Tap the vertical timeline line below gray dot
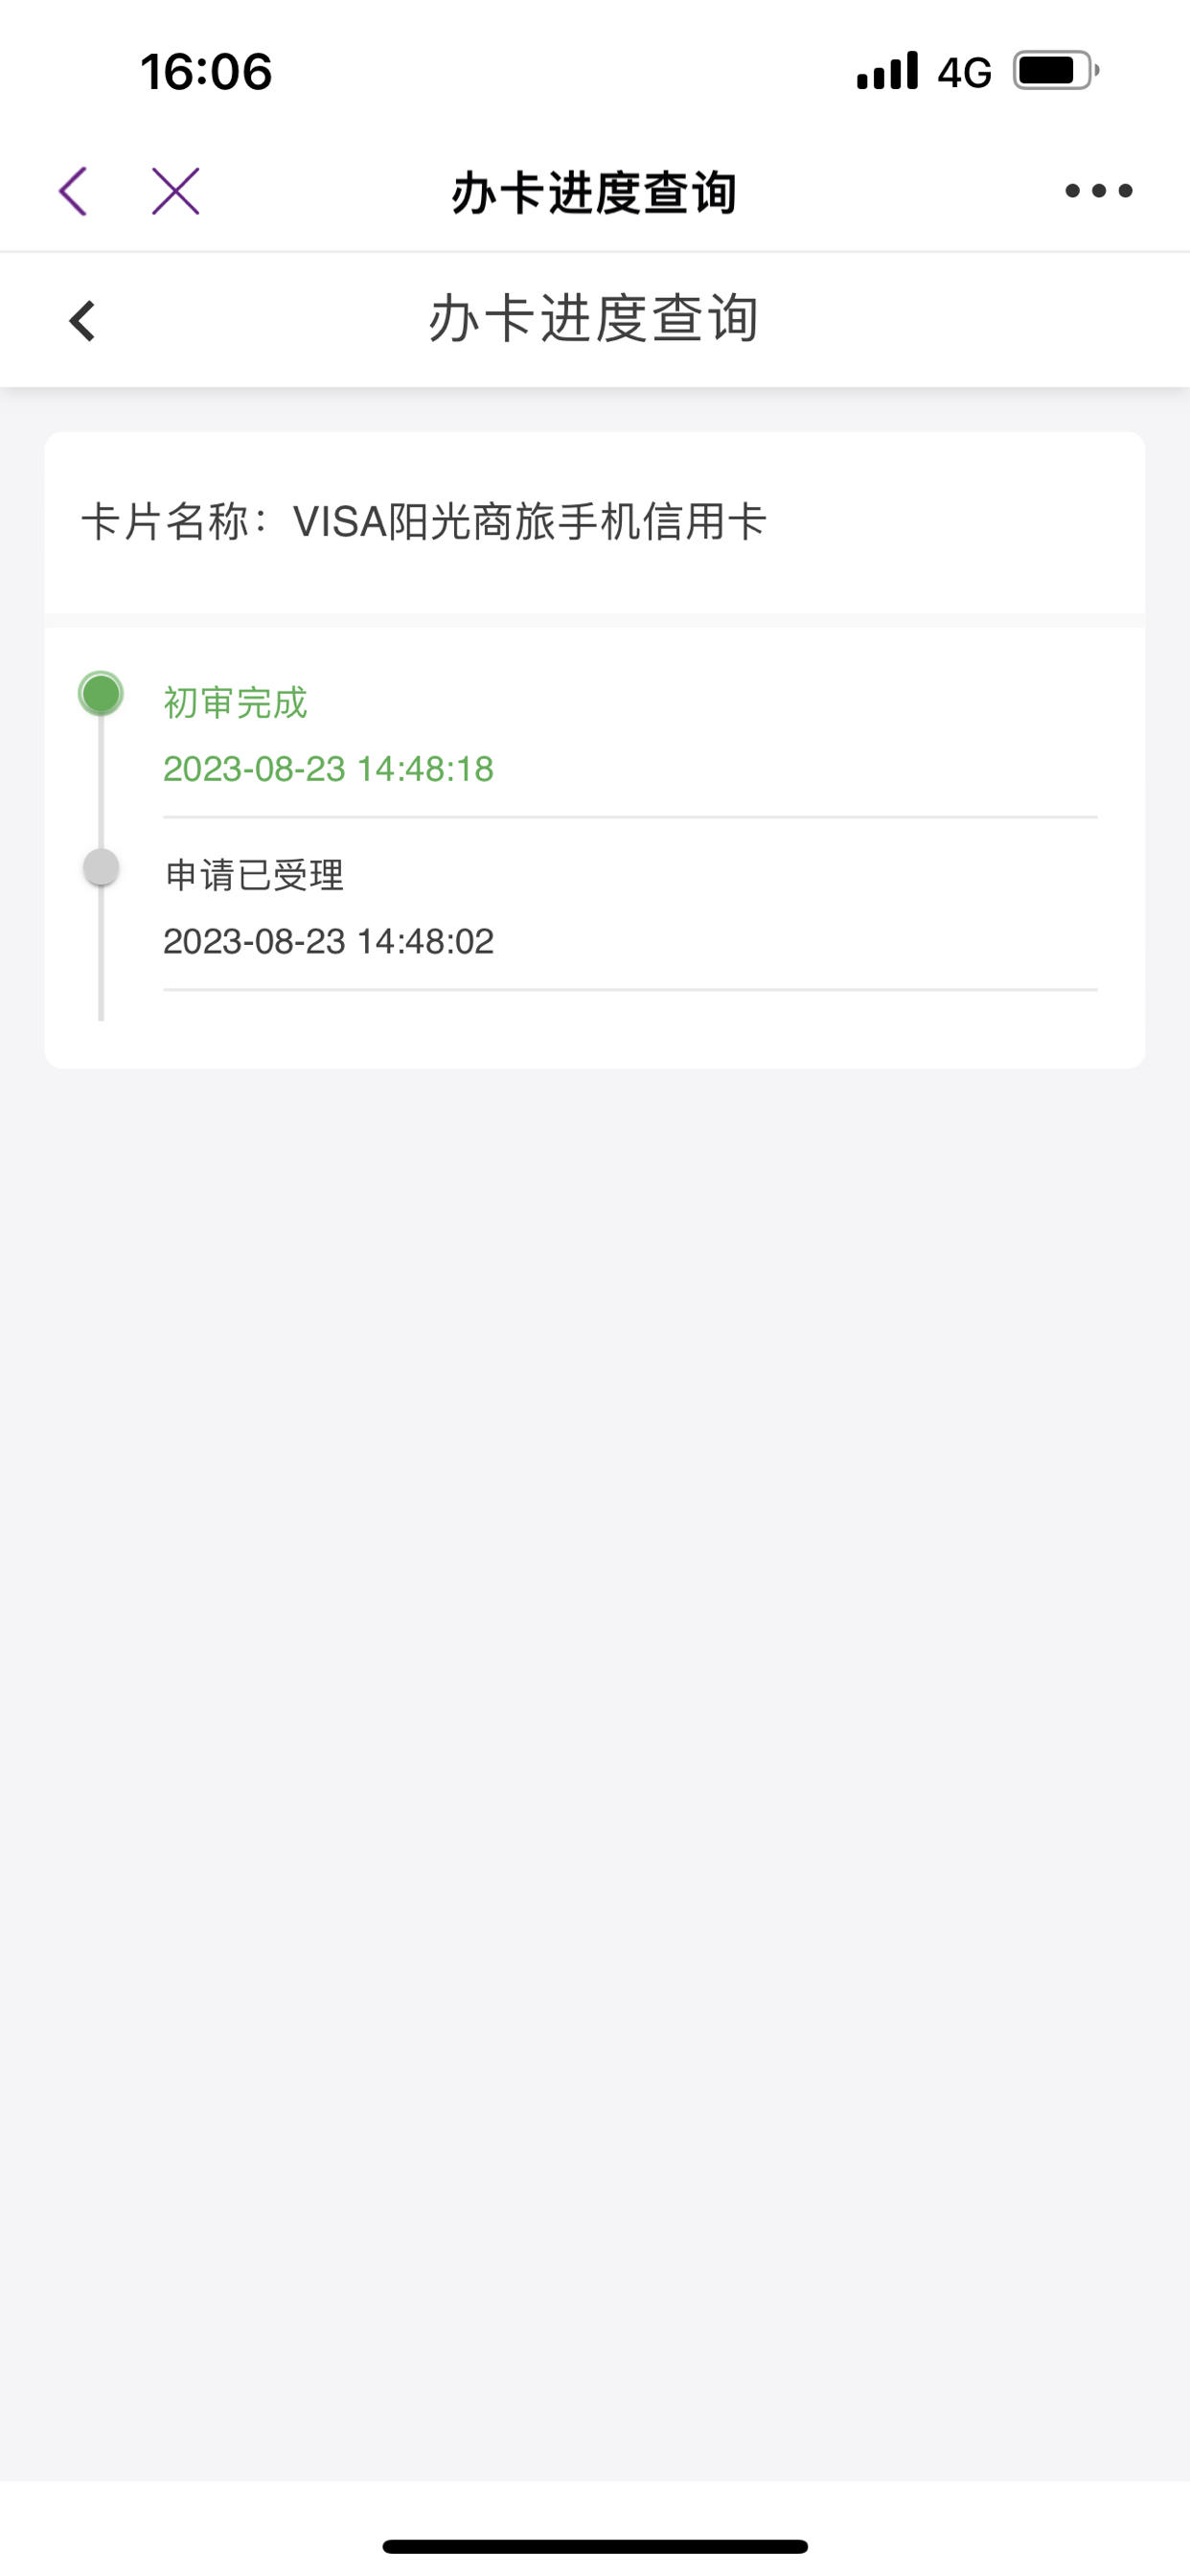Image resolution: width=1190 pixels, height=2576 pixels. click(x=101, y=953)
